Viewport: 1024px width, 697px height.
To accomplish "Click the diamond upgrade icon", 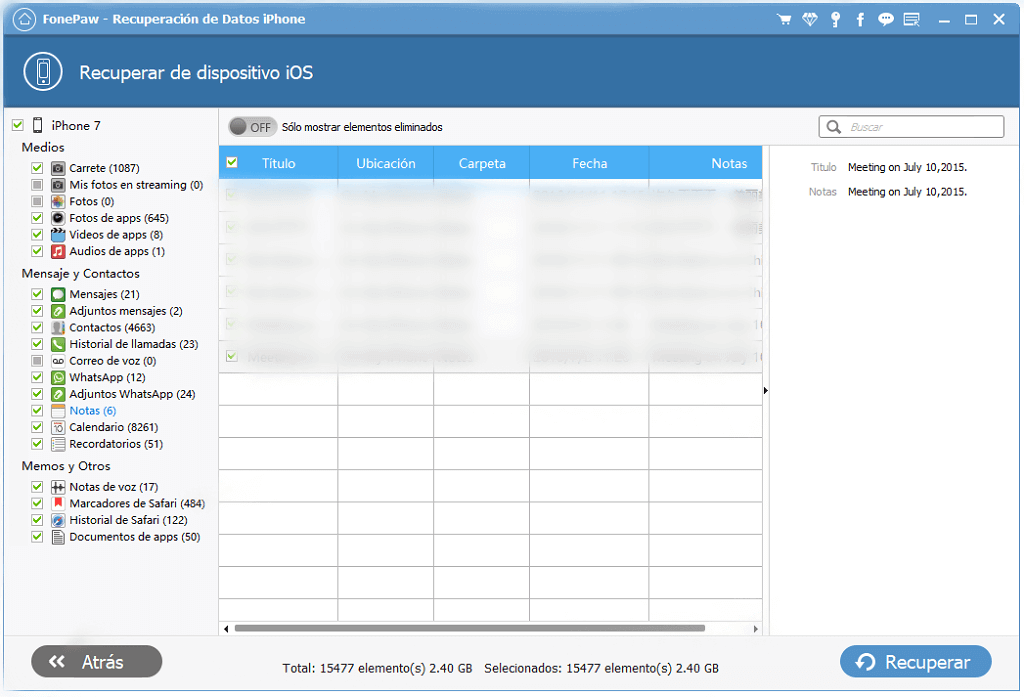I will [810, 20].
